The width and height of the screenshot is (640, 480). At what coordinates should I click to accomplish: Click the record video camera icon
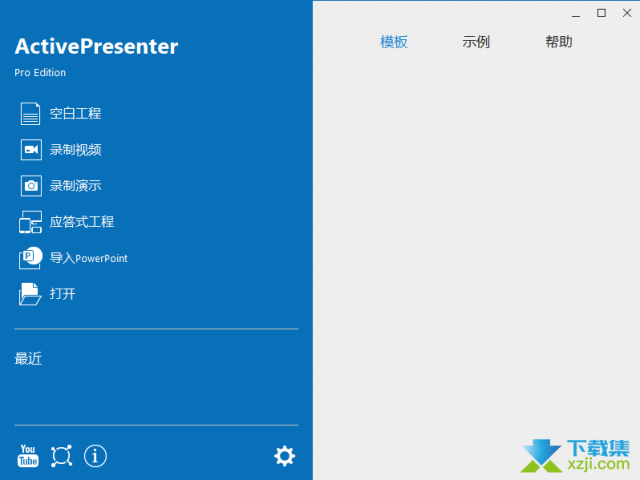click(x=31, y=149)
